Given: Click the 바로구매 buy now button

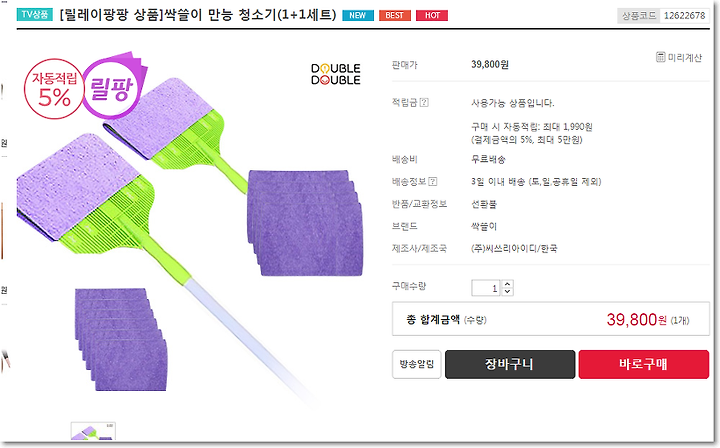Looking at the screenshot, I should (644, 364).
